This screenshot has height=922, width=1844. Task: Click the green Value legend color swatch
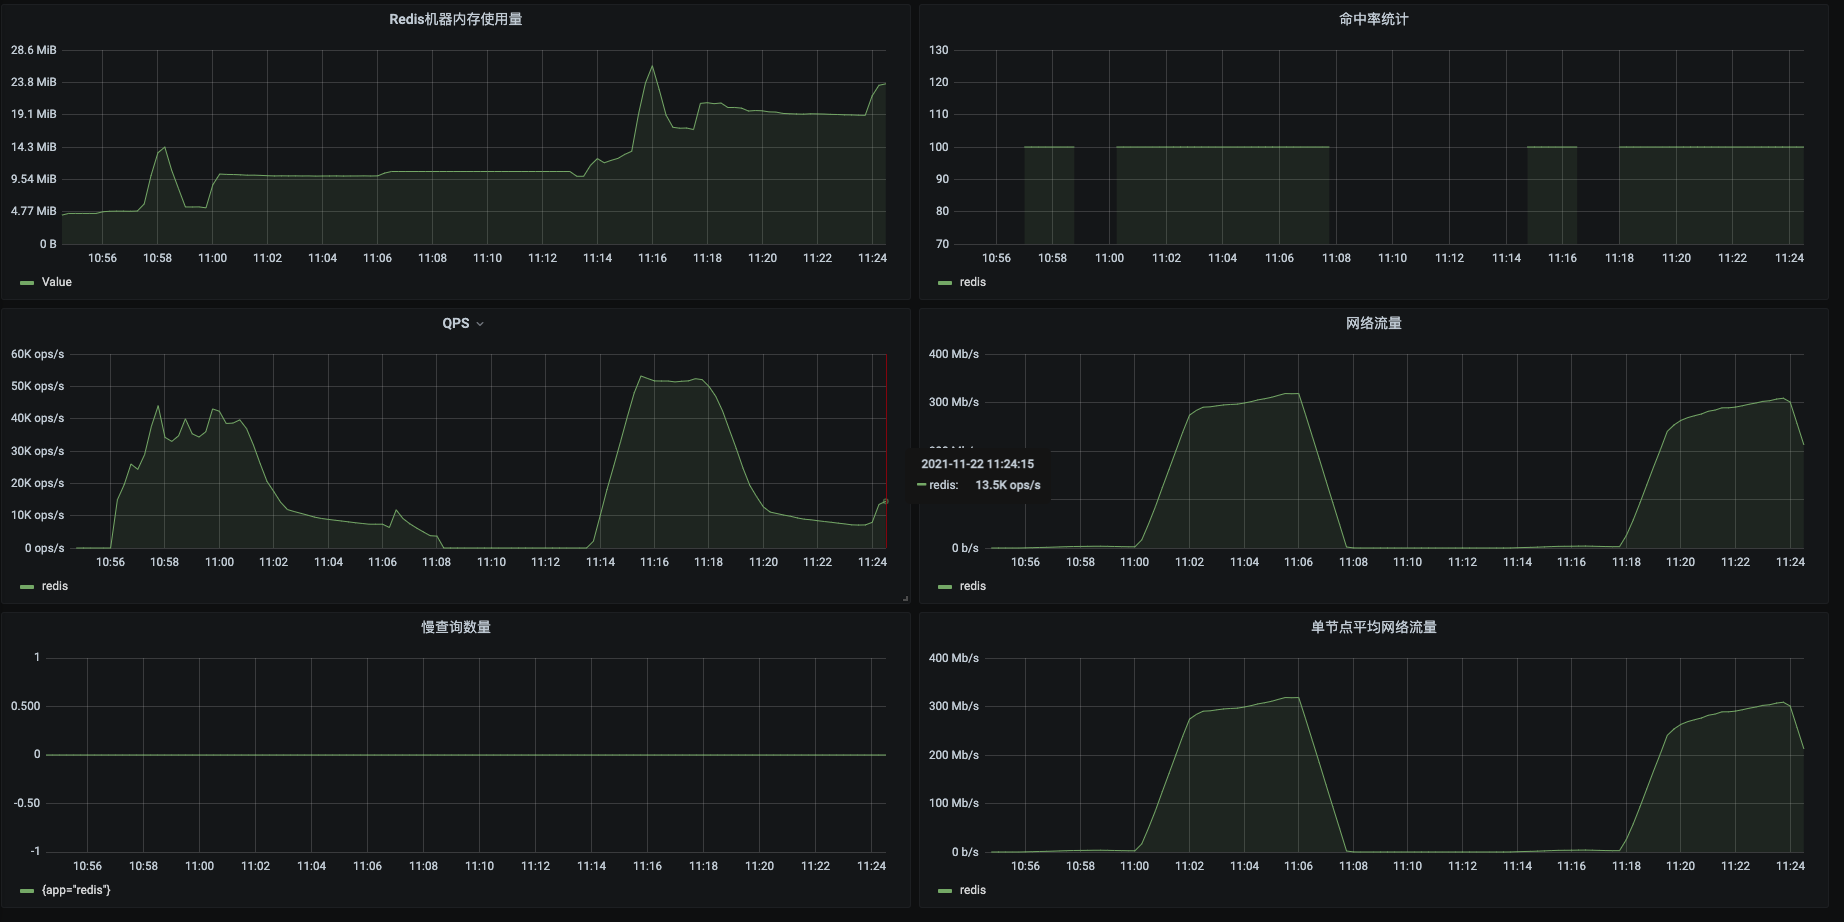click(x=27, y=283)
